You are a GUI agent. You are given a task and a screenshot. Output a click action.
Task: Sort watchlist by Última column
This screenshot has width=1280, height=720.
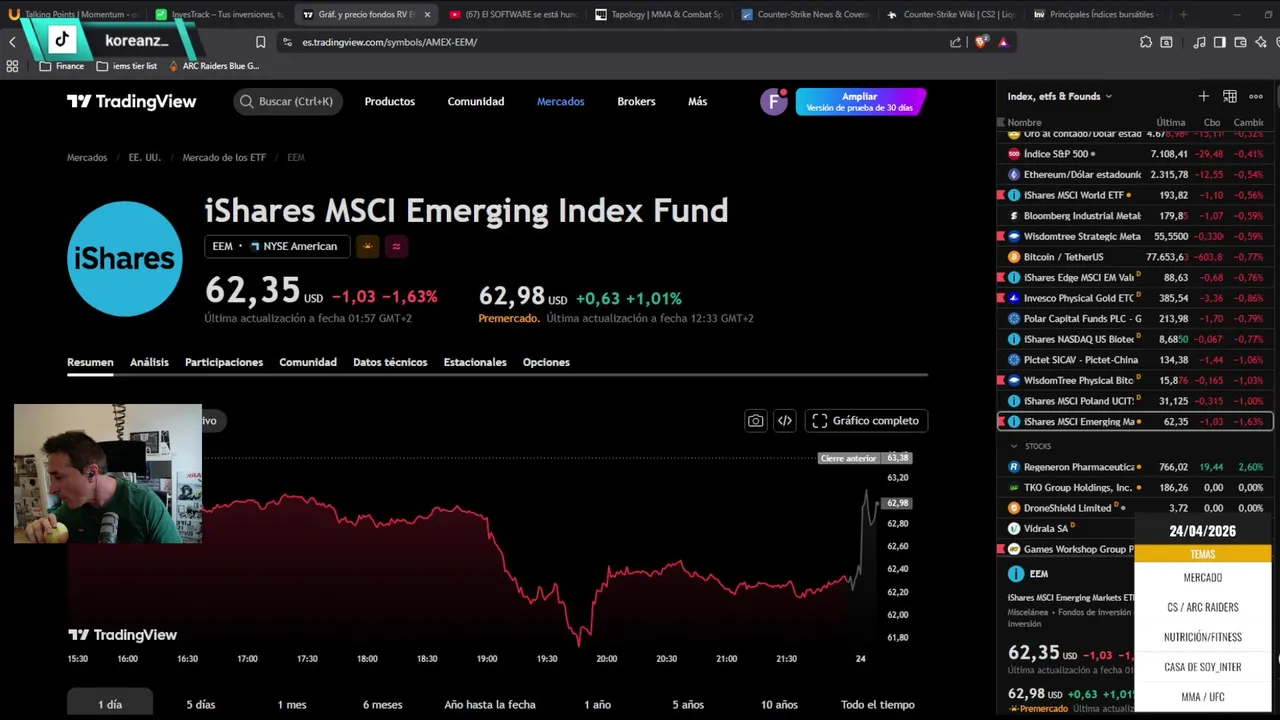pos(1171,123)
